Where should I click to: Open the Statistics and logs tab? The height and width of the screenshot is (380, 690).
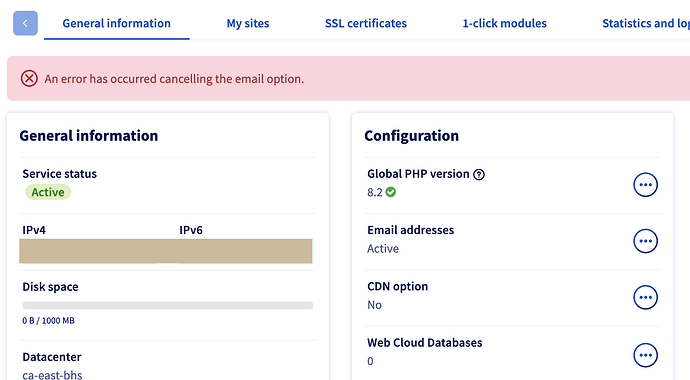tap(646, 23)
